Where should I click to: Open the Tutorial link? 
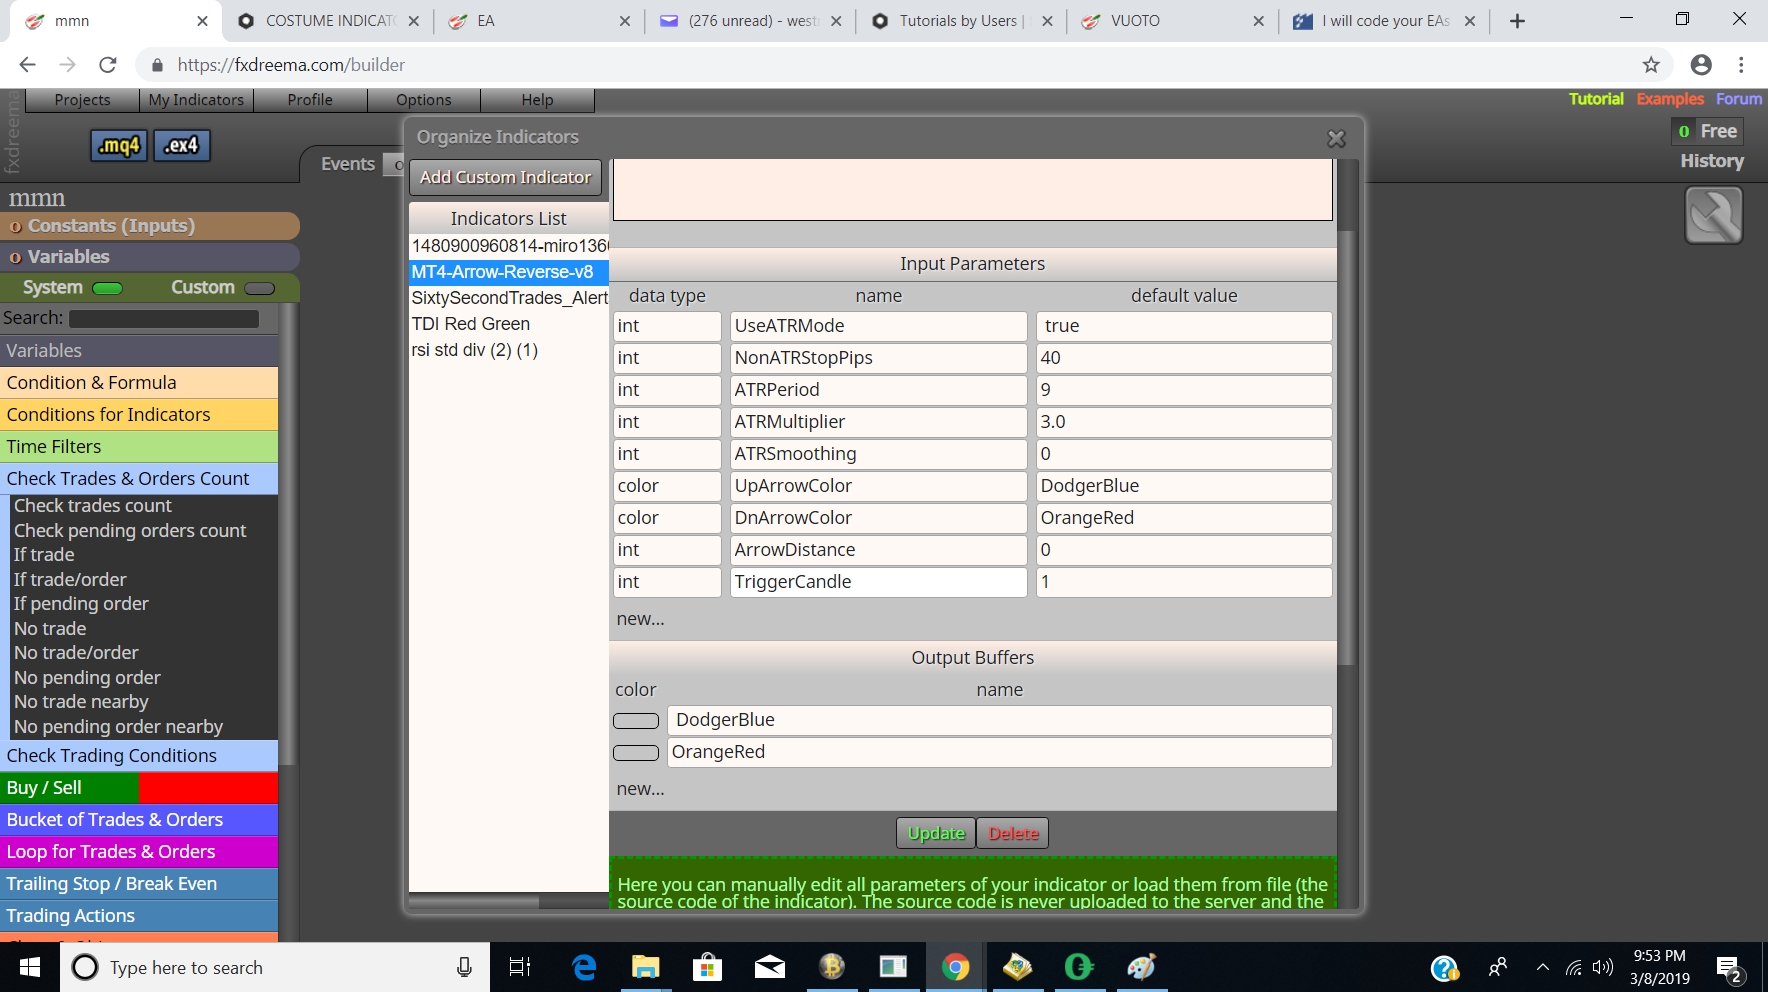(x=1596, y=99)
